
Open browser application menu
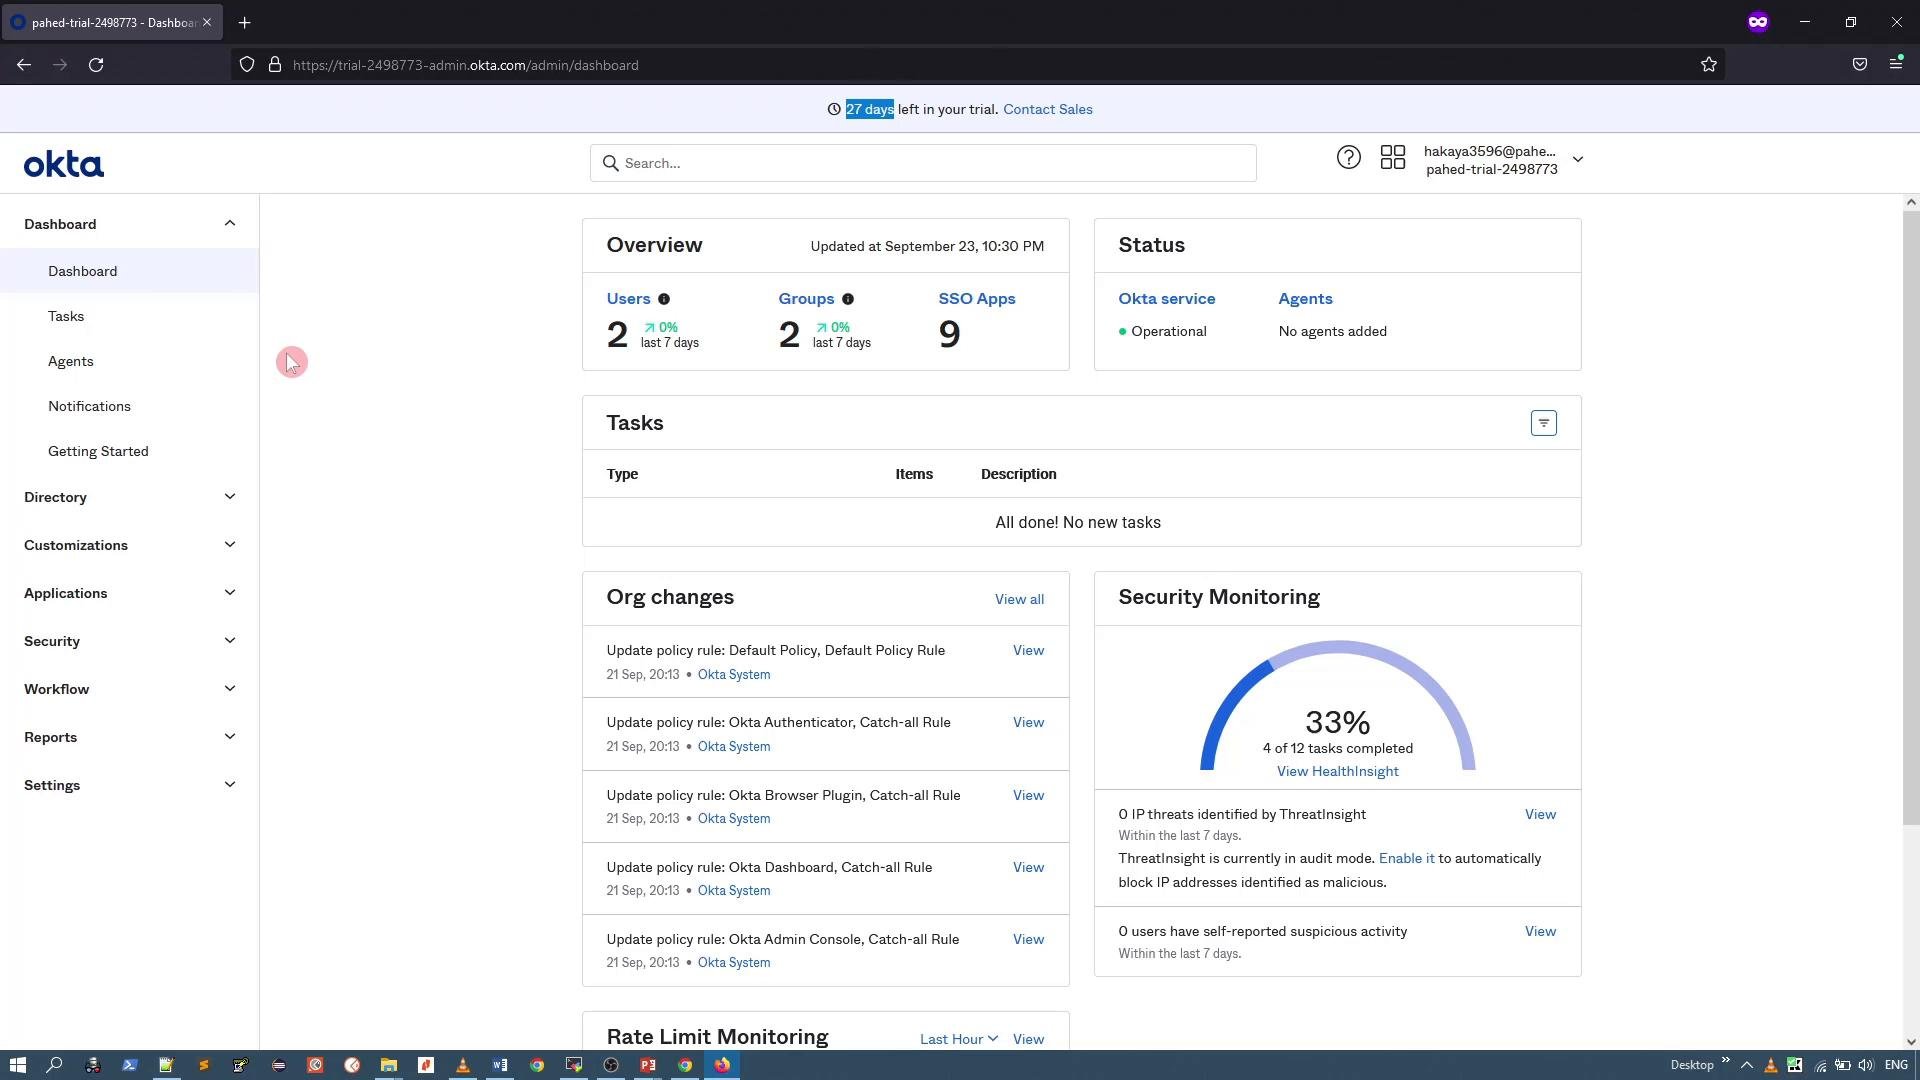point(1896,64)
